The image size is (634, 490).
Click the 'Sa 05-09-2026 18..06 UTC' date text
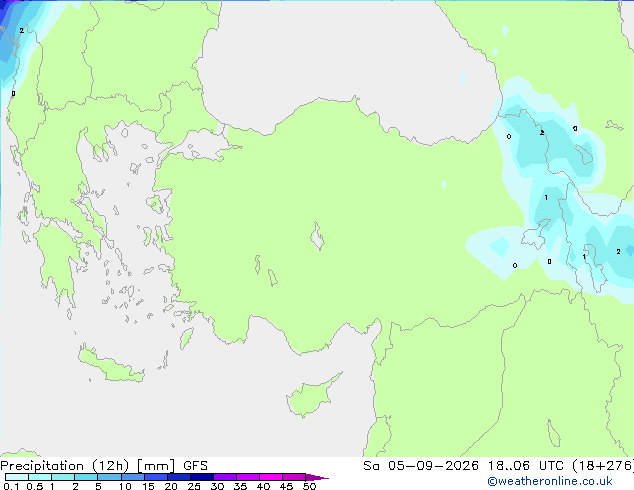point(463,466)
